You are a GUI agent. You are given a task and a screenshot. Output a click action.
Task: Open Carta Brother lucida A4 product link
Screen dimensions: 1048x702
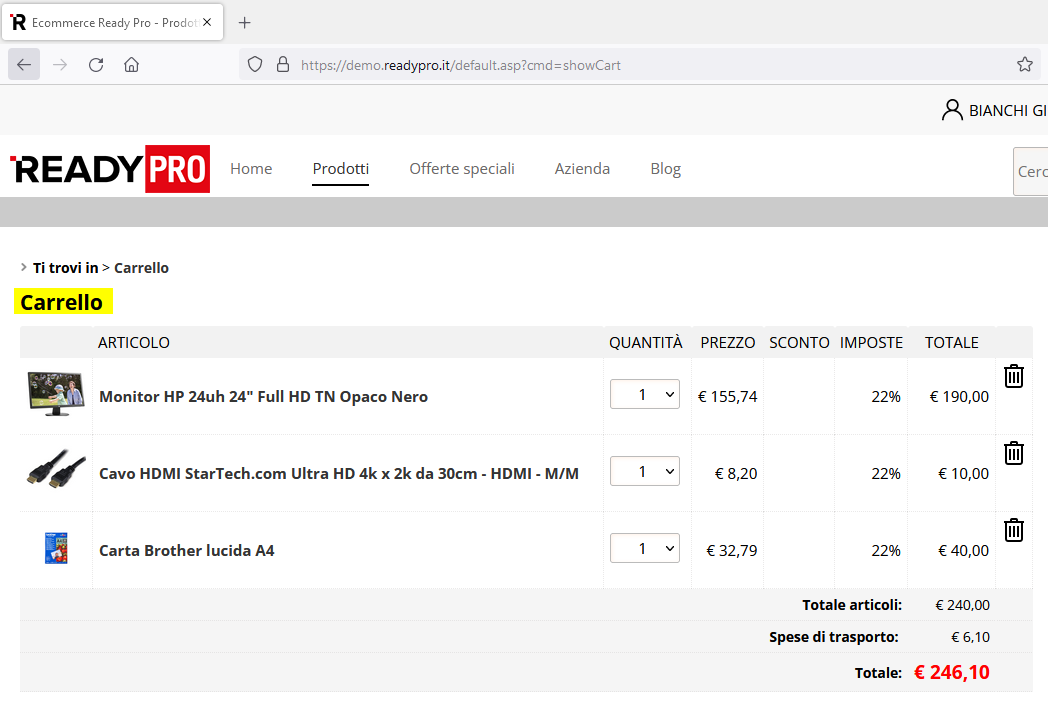pos(186,550)
